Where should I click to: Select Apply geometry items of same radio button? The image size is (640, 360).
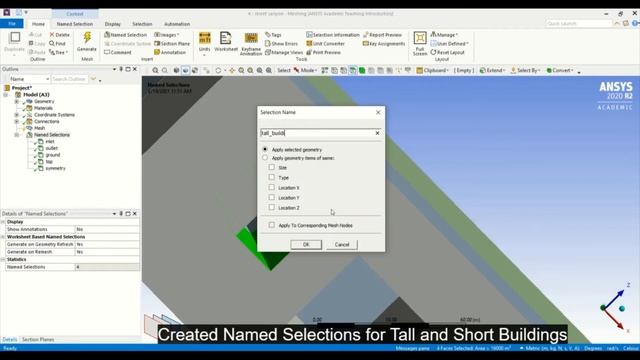click(x=265, y=158)
